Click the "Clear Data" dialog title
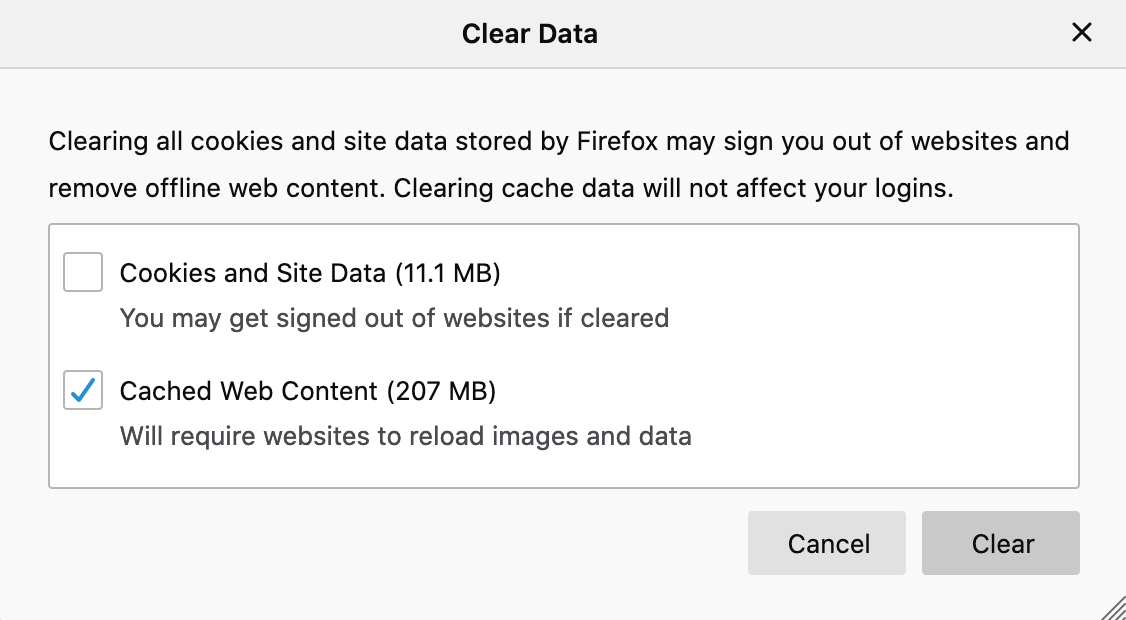Viewport: 1126px width, 620px height. pyautogui.click(x=530, y=34)
